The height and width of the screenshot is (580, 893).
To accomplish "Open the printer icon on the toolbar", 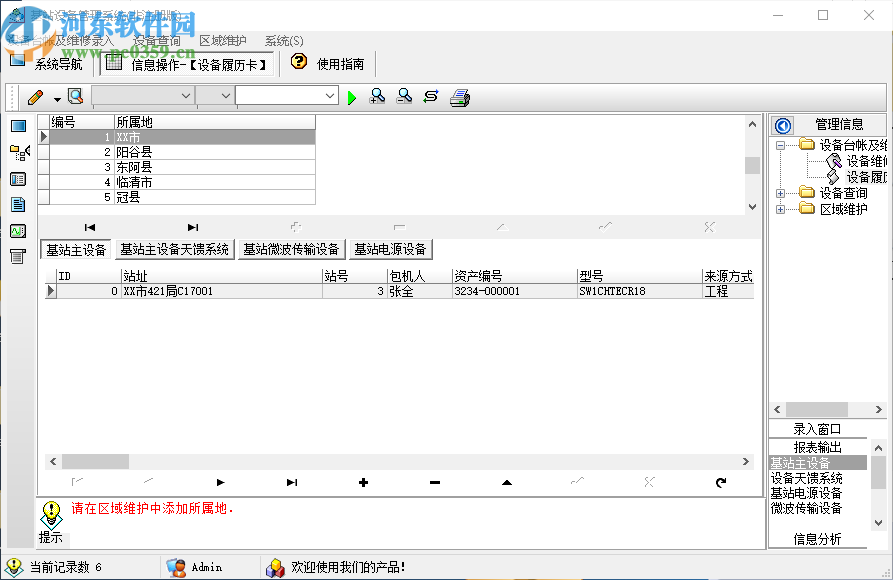I will coord(459,97).
